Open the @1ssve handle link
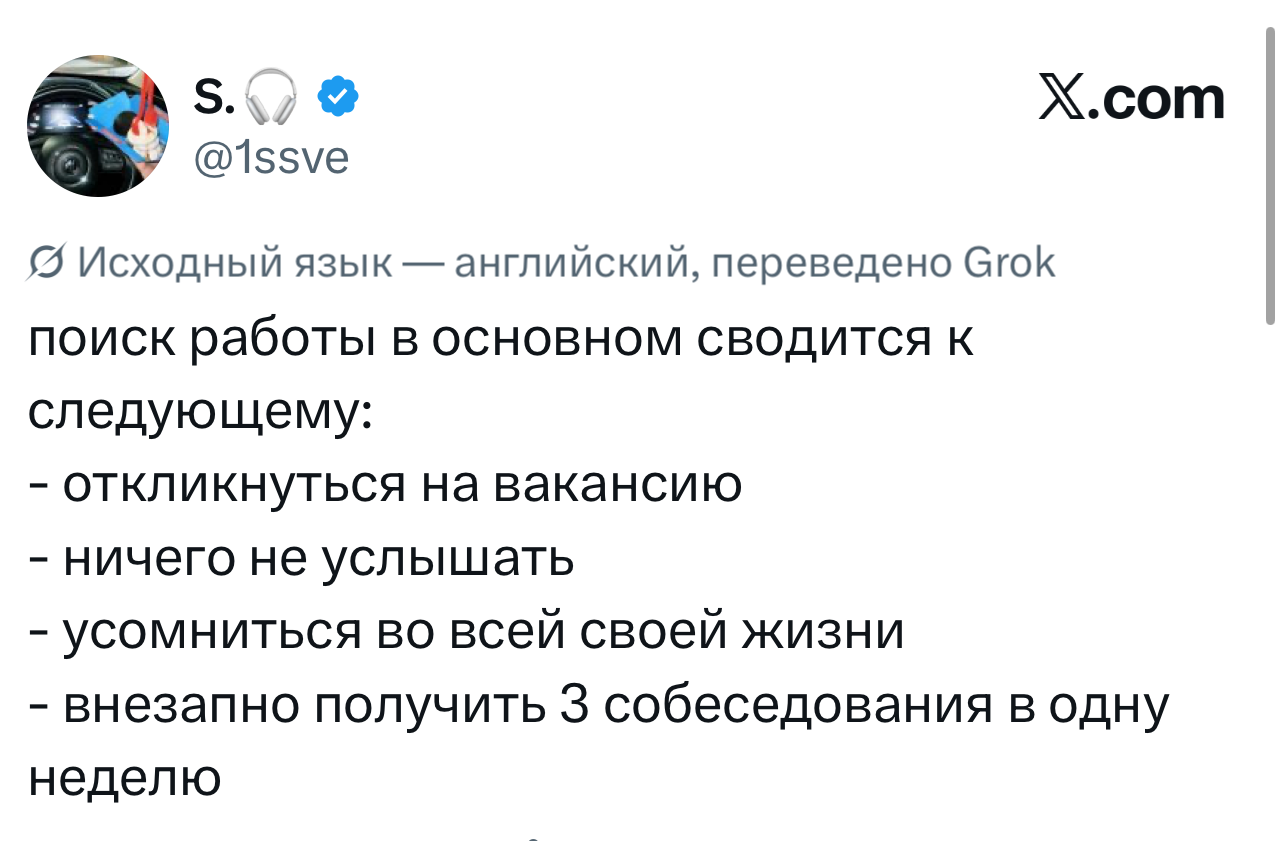 [x=270, y=156]
